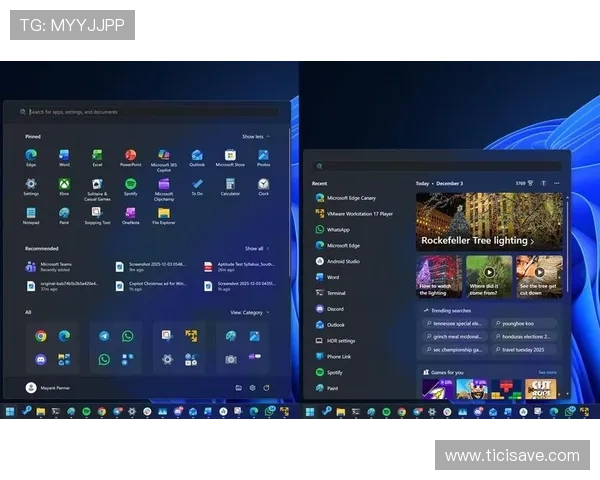The width and height of the screenshot is (600, 480).
Task: Open the three-dot menu next to December 3
Action: pos(557,183)
